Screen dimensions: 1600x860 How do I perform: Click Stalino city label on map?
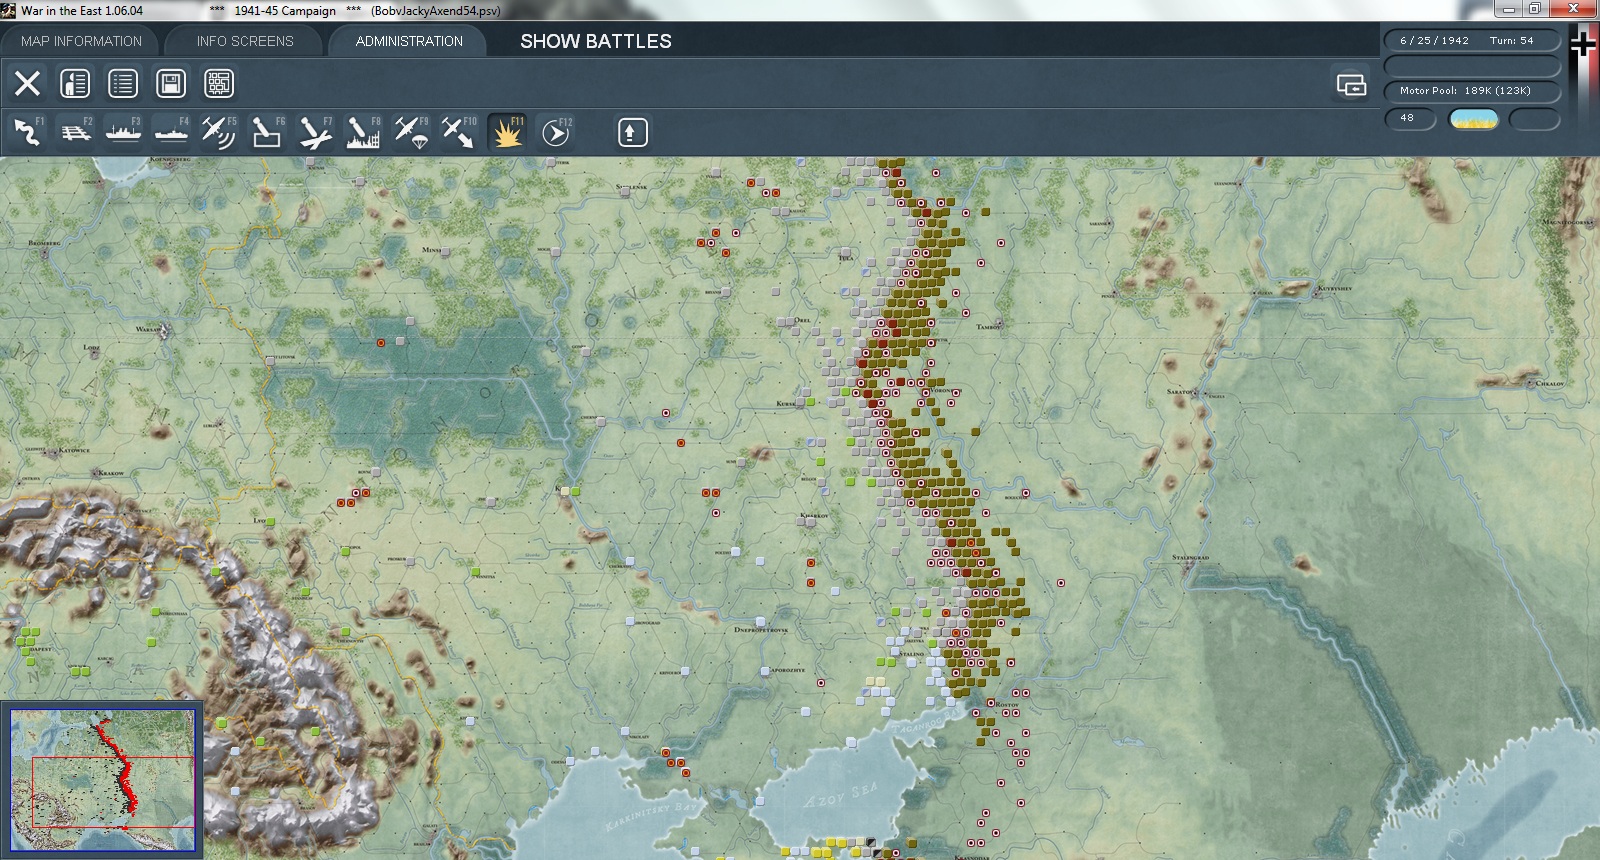coord(912,654)
